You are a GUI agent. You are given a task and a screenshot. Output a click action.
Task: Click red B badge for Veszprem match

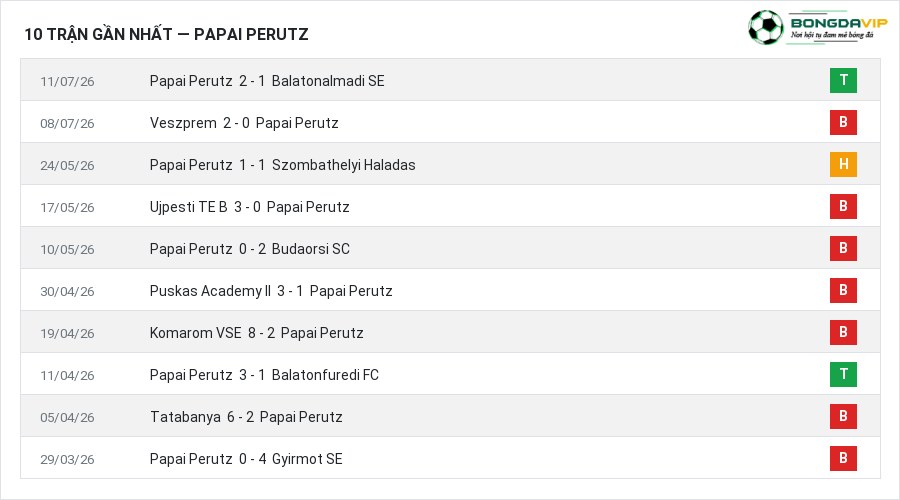(843, 122)
